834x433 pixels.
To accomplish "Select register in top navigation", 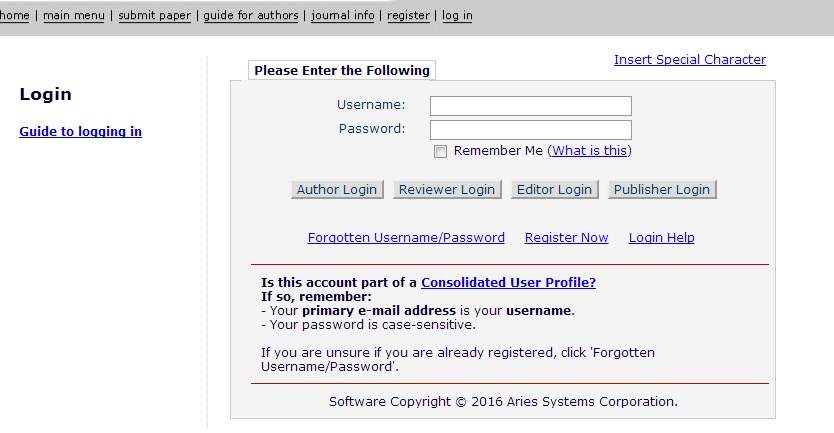I will 408,16.
